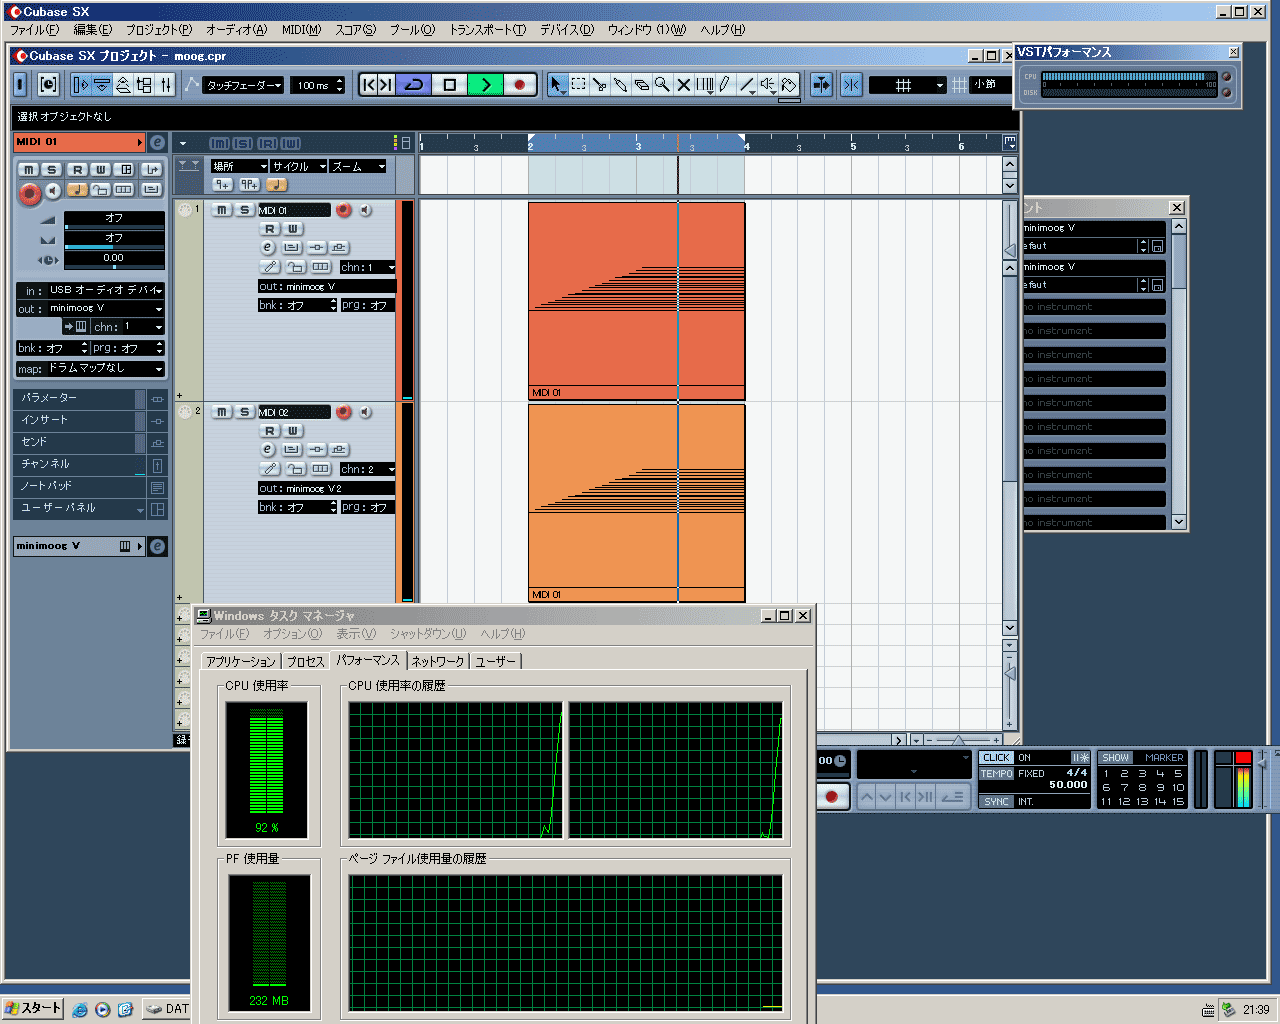
Task: Toggle the Cycle loop button
Action: pos(414,85)
